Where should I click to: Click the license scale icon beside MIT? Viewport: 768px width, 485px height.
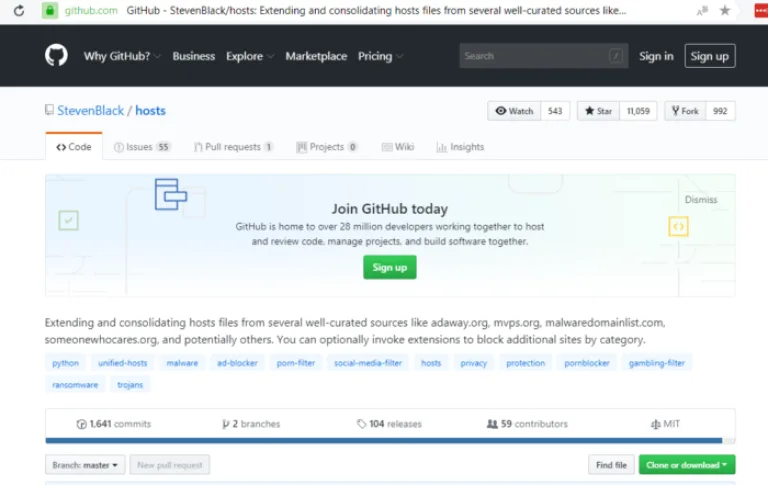[x=655, y=424]
